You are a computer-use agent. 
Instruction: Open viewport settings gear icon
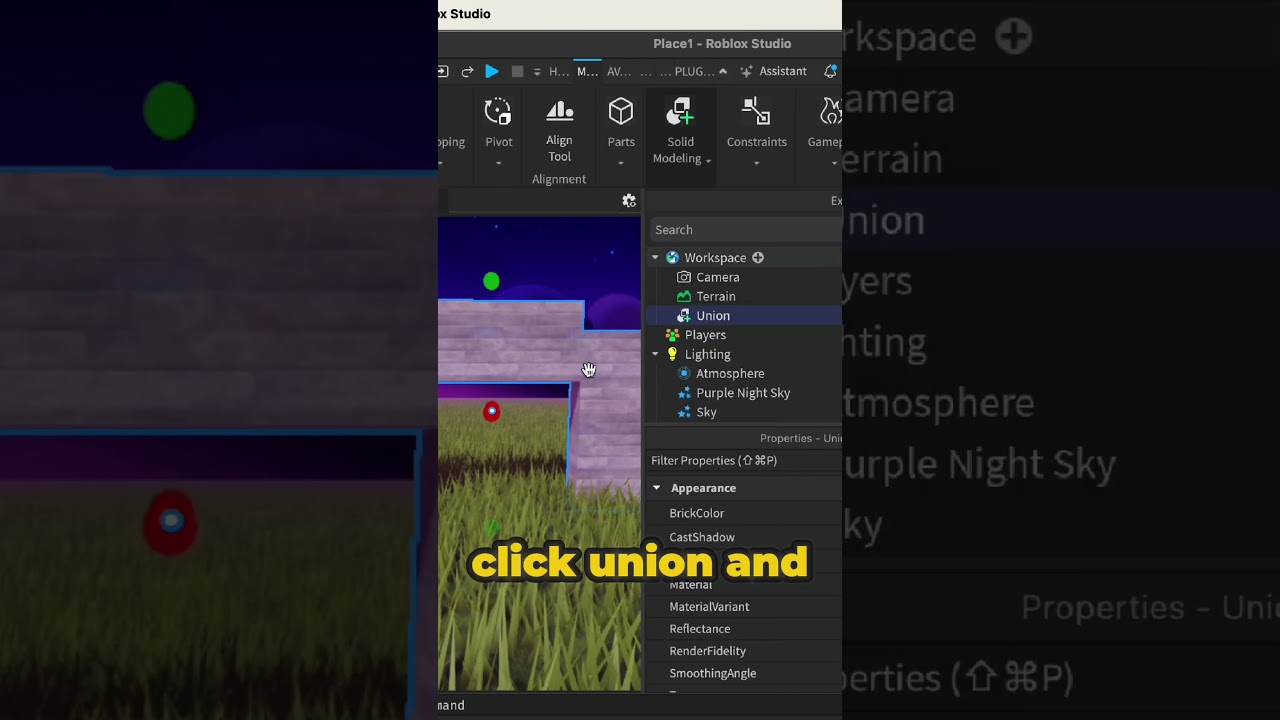coord(629,201)
